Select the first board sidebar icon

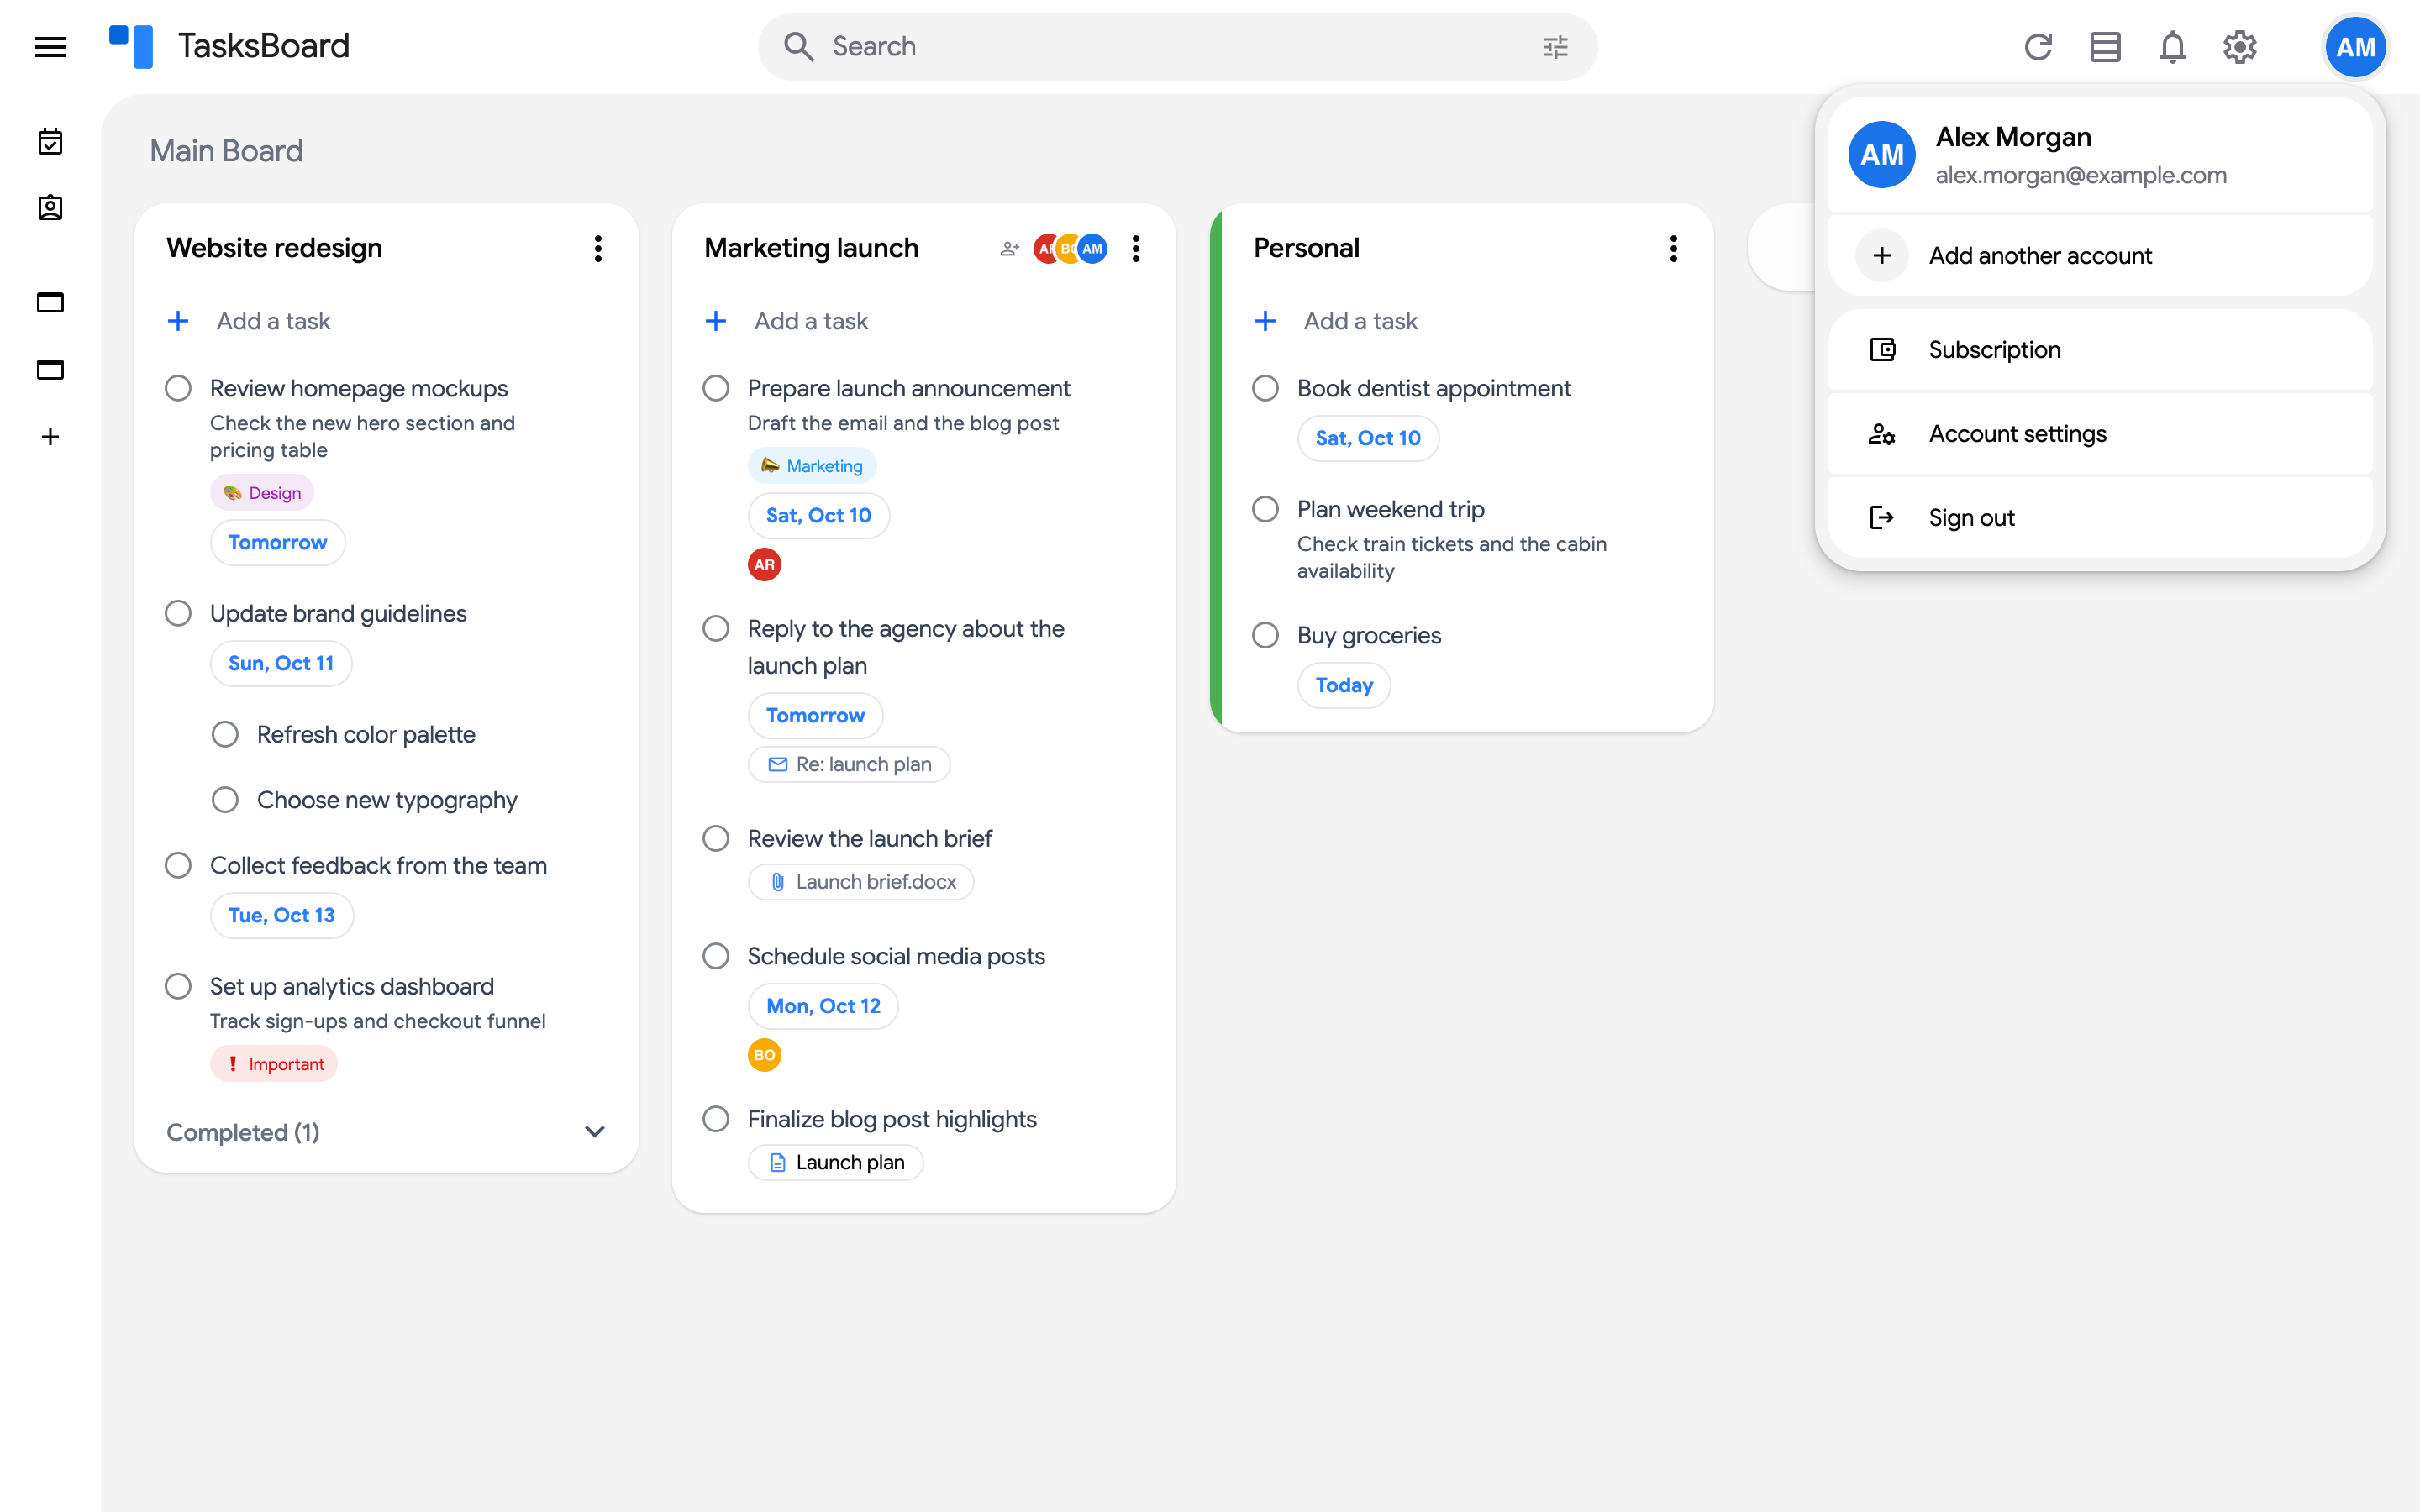tap(50, 302)
